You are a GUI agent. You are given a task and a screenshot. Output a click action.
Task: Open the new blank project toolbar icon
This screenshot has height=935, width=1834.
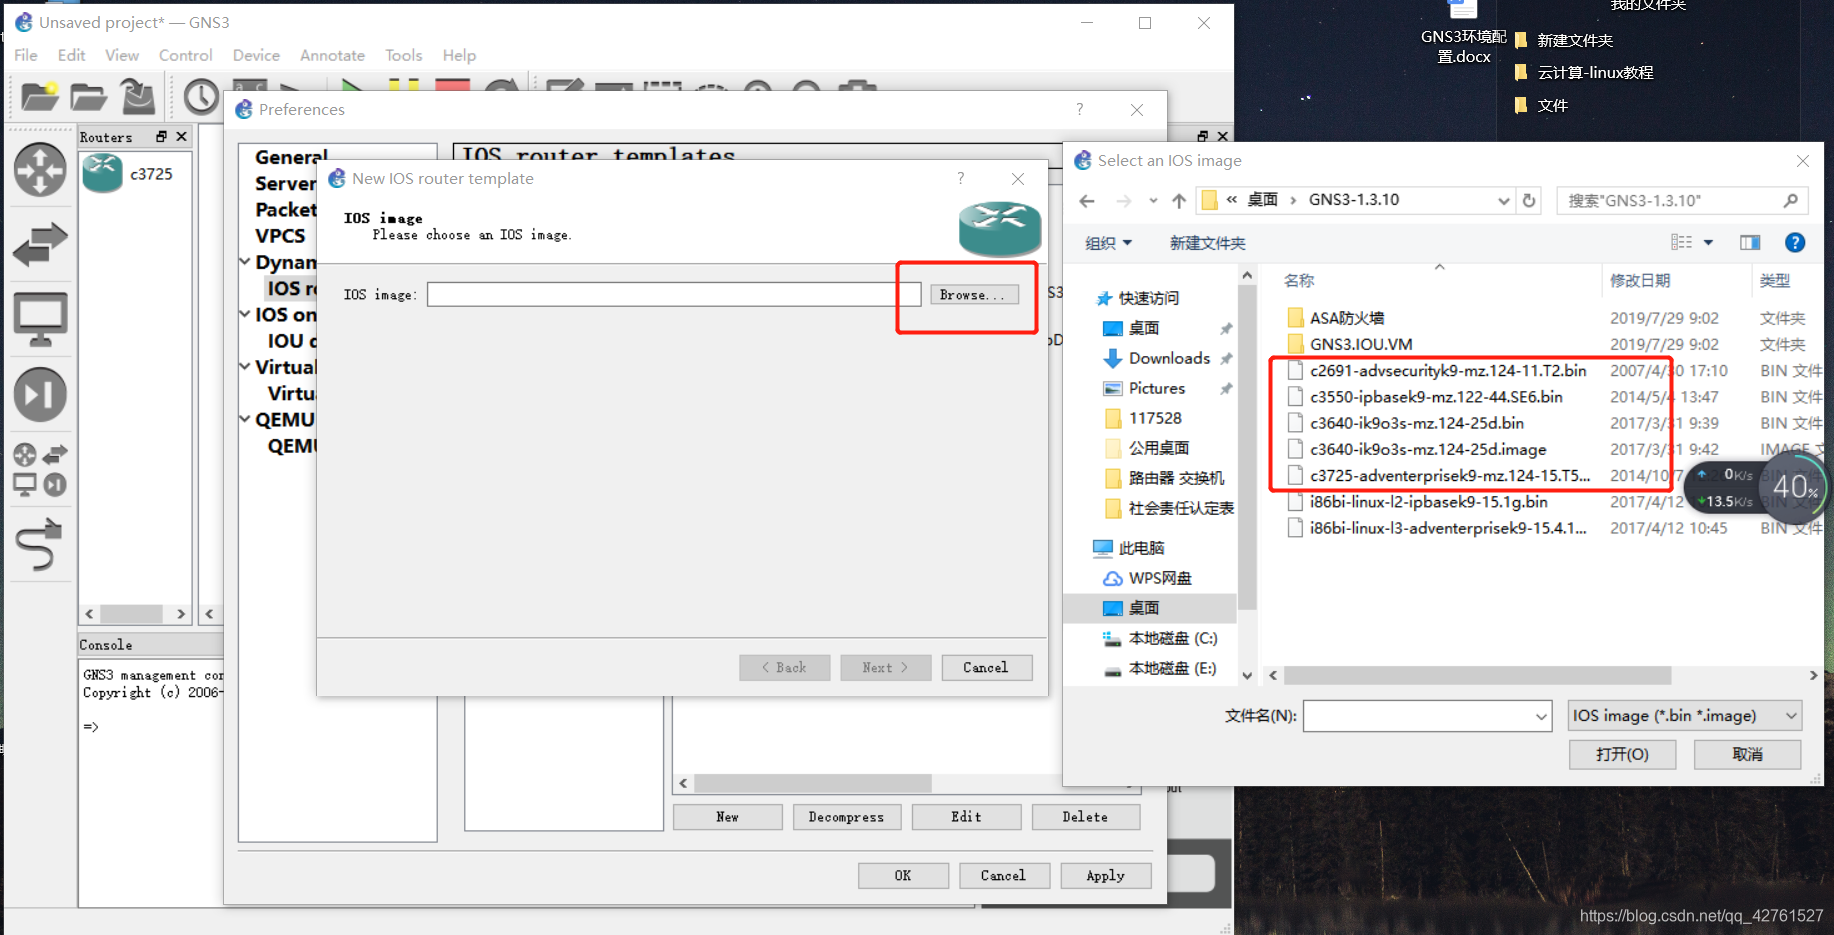(40, 96)
